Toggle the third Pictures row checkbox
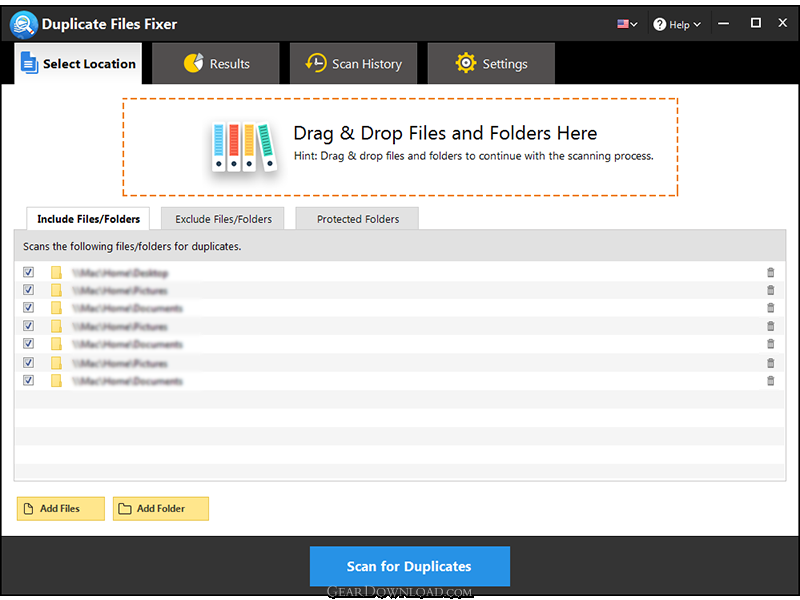The image size is (800, 600). (29, 363)
